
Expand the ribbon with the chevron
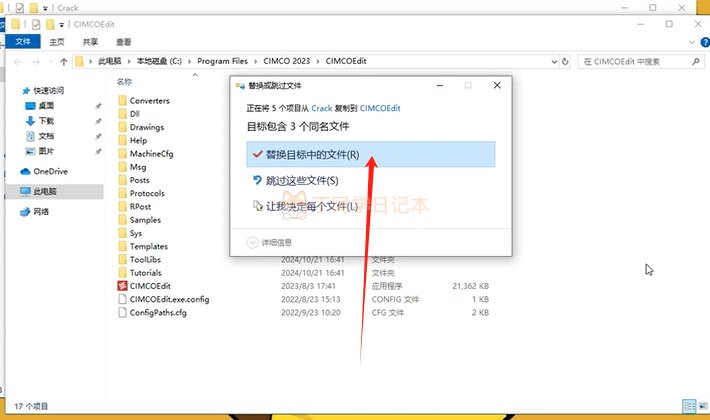(x=691, y=42)
